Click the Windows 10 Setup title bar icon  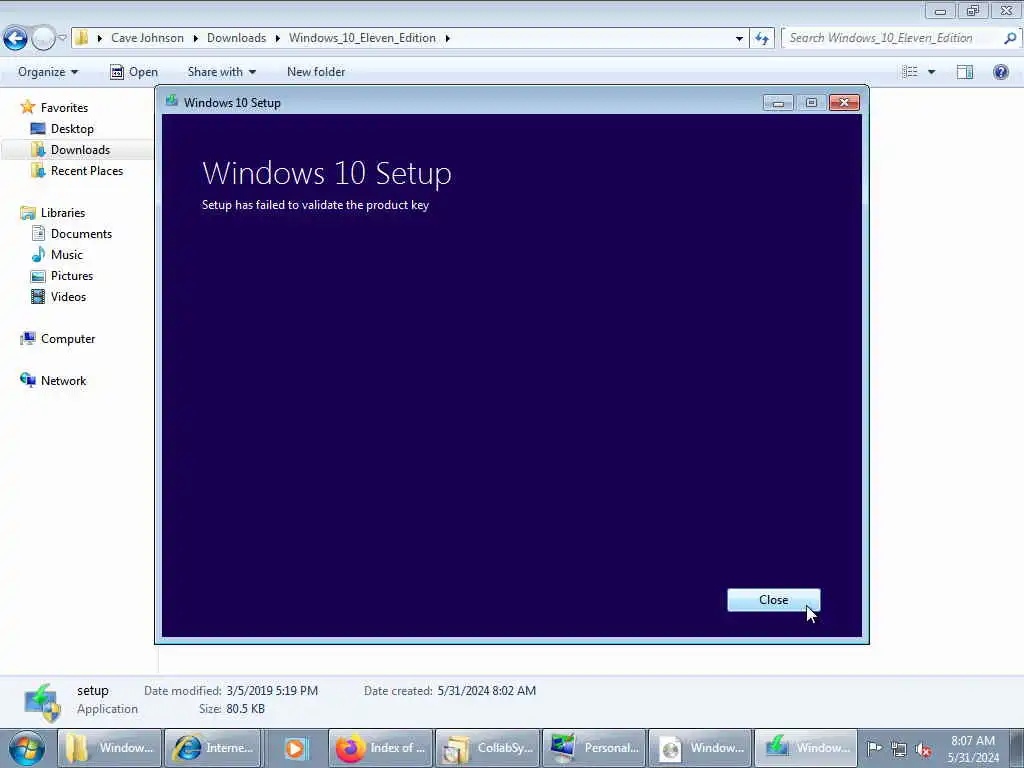(172, 102)
